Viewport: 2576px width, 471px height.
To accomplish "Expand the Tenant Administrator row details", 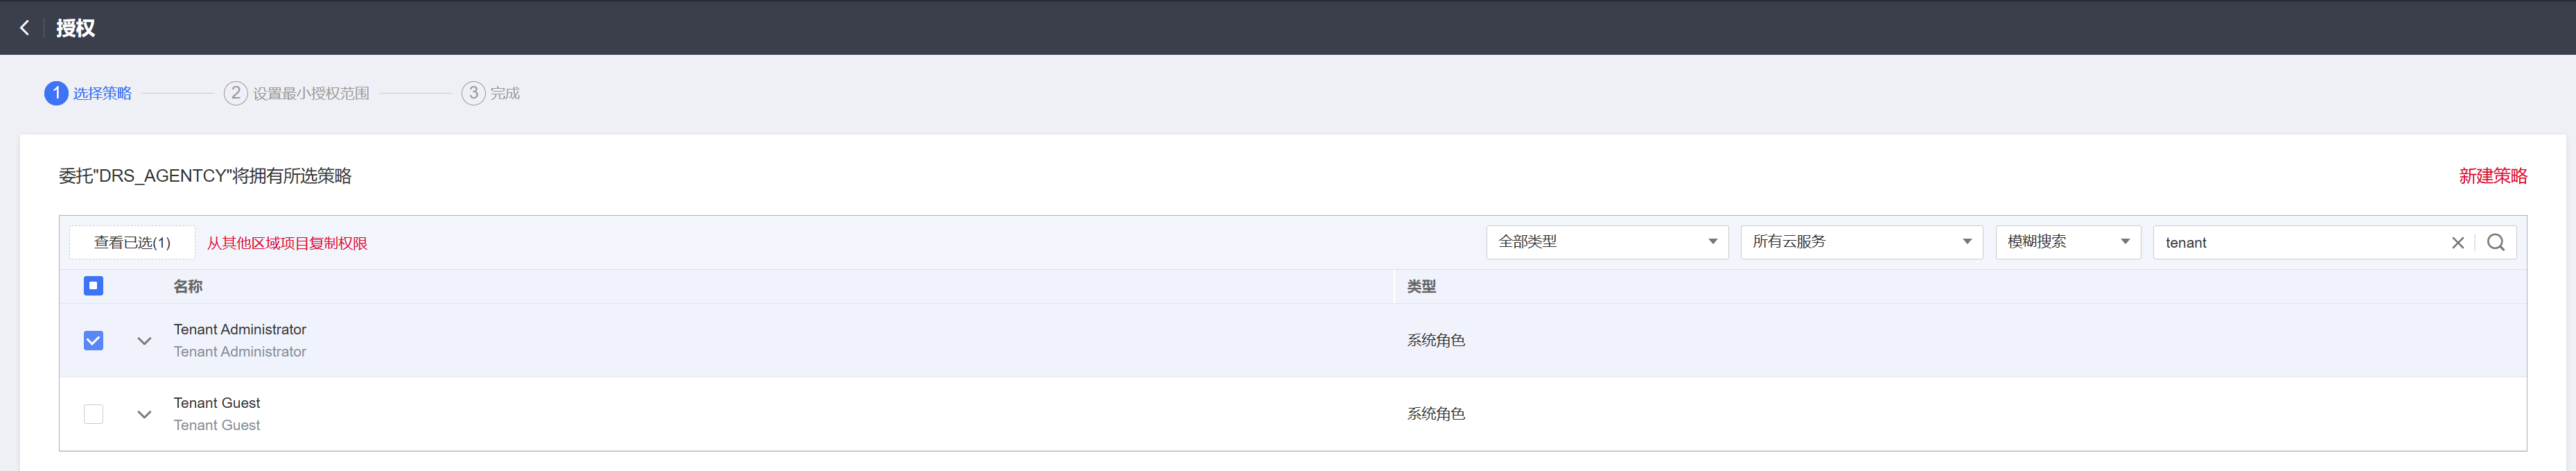I will 144,341.
